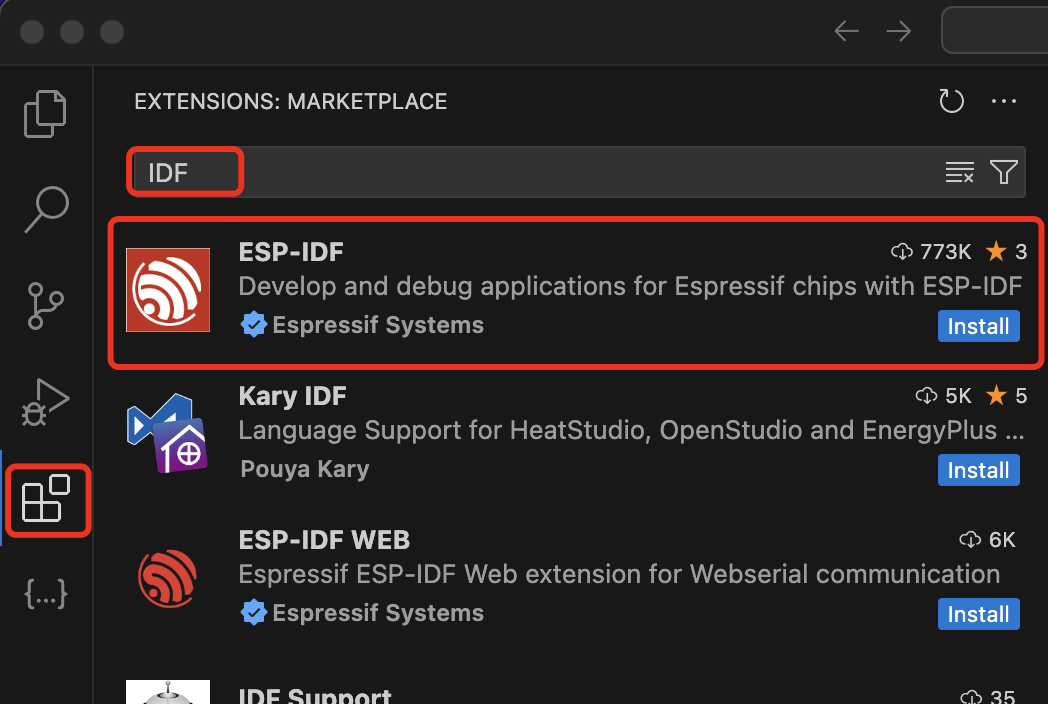The width and height of the screenshot is (1048, 704).
Task: Select the ESP-IDF WEB extension title
Action: click(324, 540)
